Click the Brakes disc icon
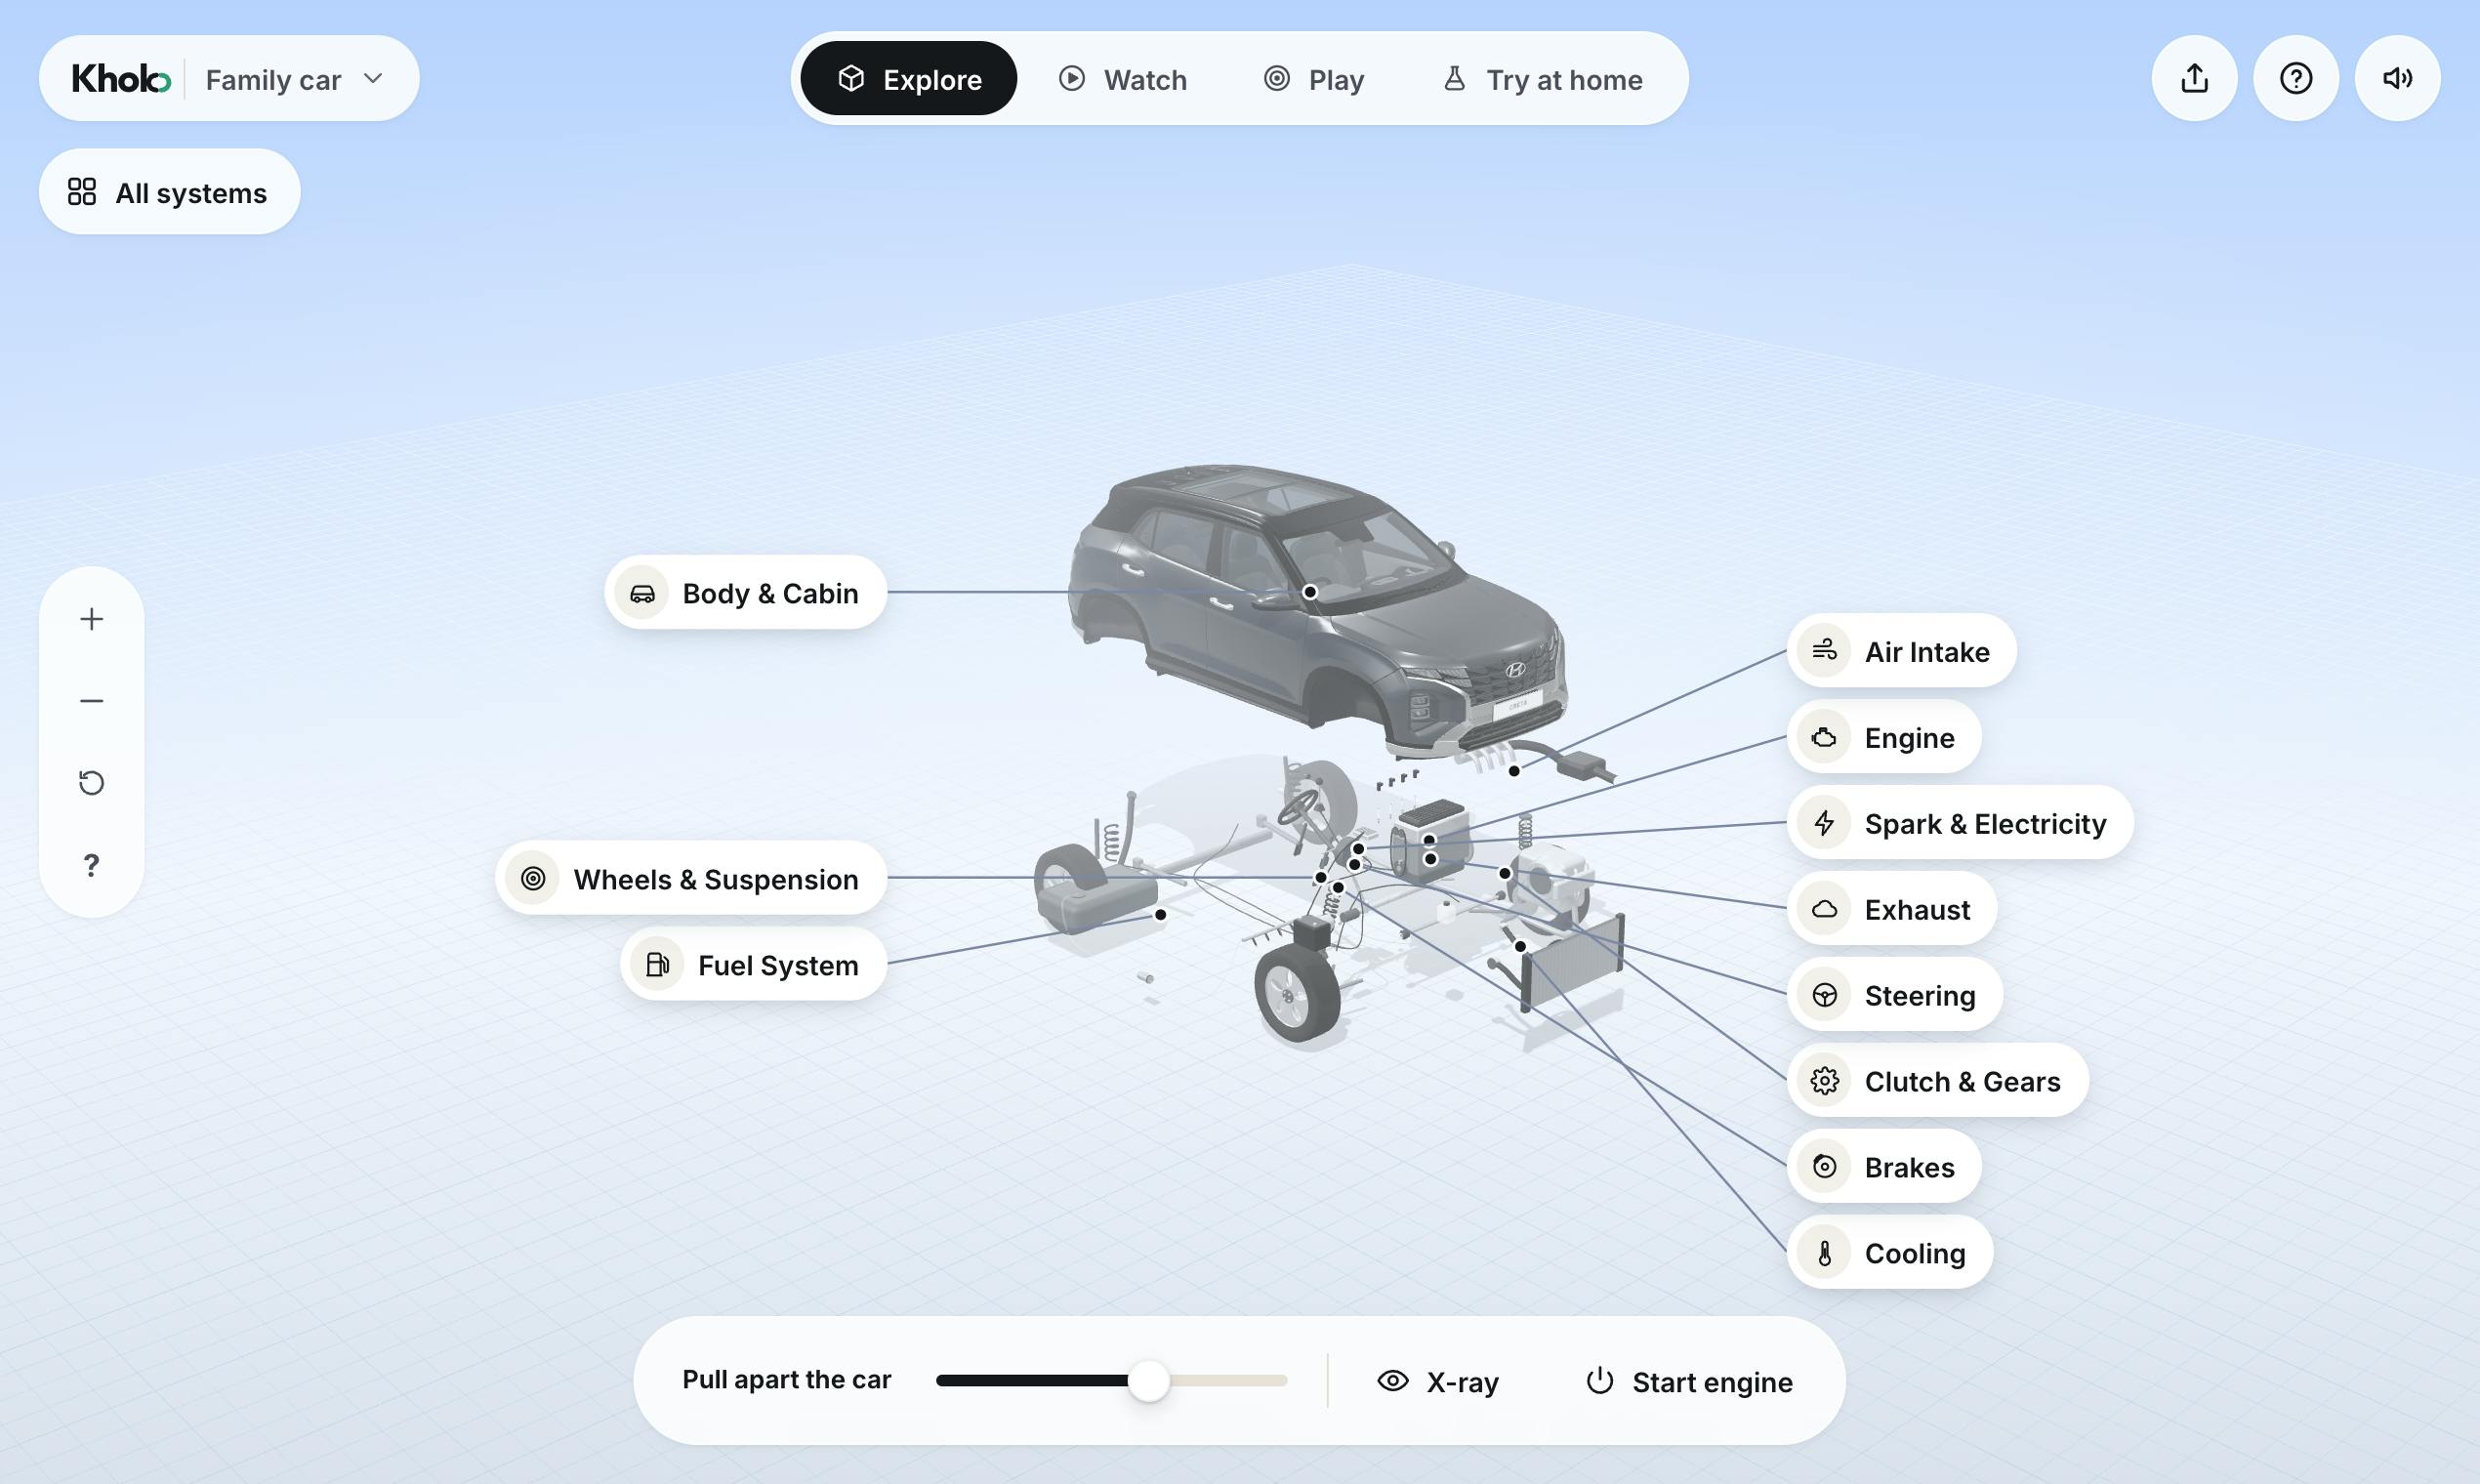This screenshot has width=2480, height=1484. pos(1824,1167)
